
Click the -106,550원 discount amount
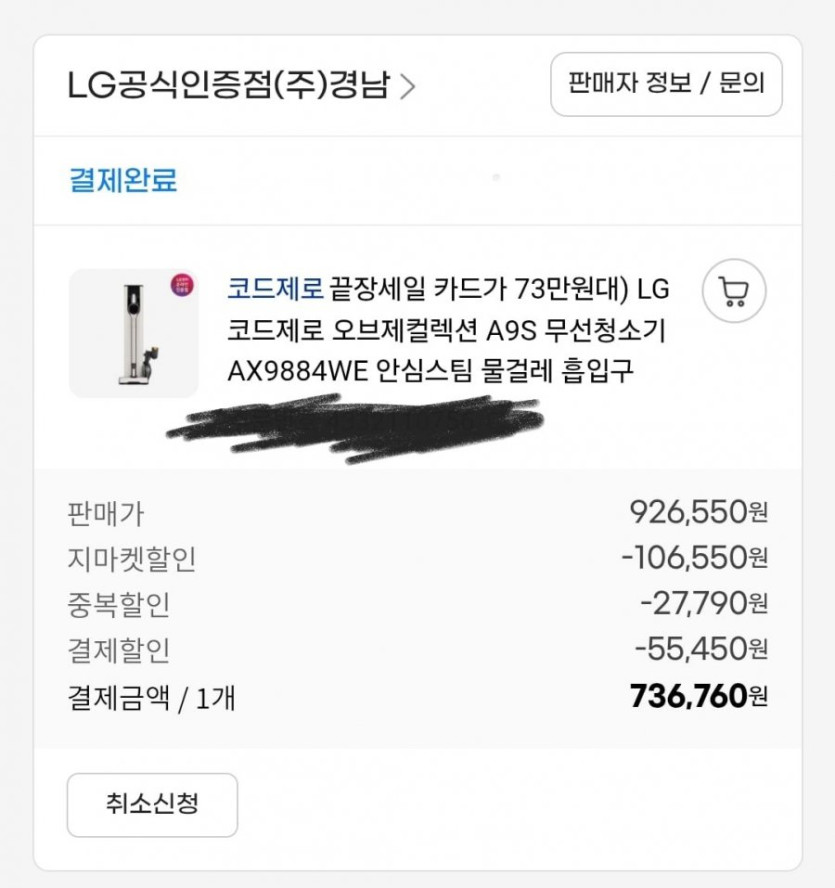(694, 558)
